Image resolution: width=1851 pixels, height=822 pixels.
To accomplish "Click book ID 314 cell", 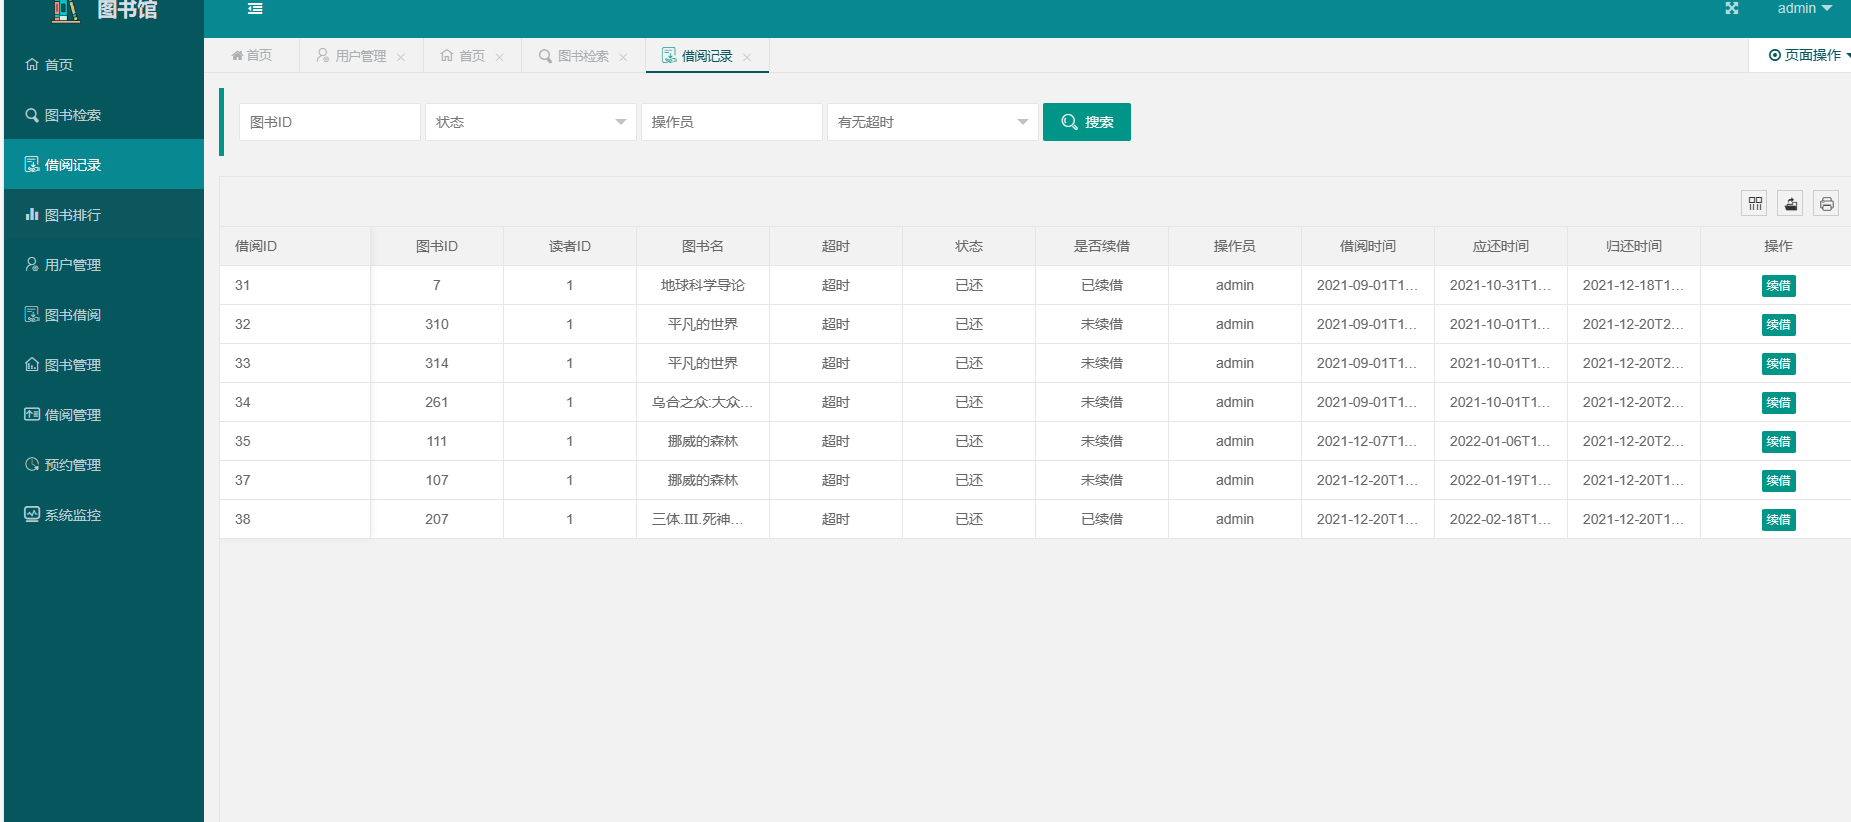I will [x=437, y=363].
